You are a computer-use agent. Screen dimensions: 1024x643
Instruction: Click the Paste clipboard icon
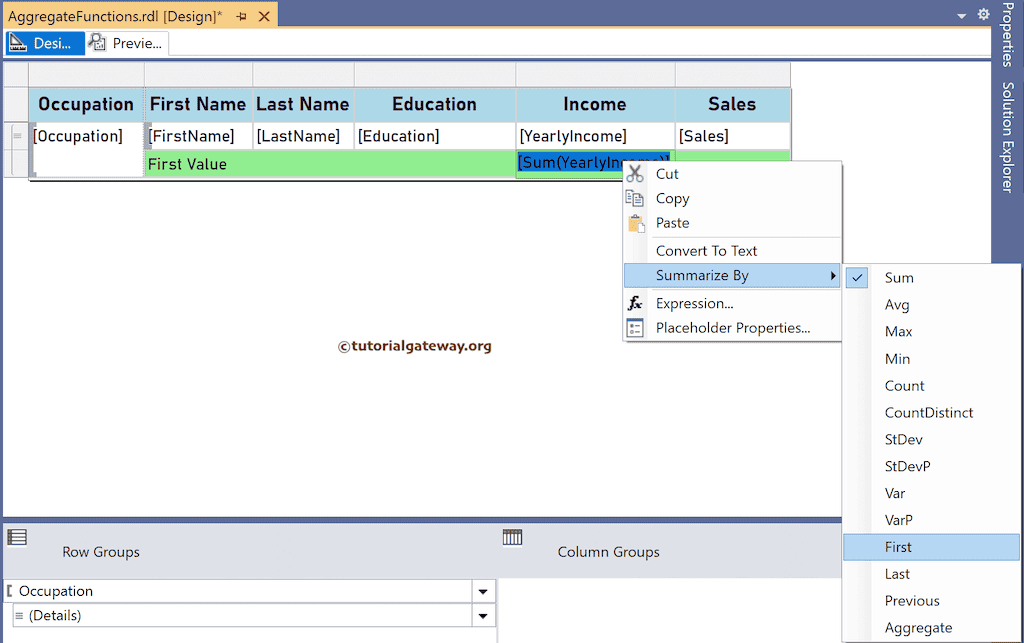(635, 222)
